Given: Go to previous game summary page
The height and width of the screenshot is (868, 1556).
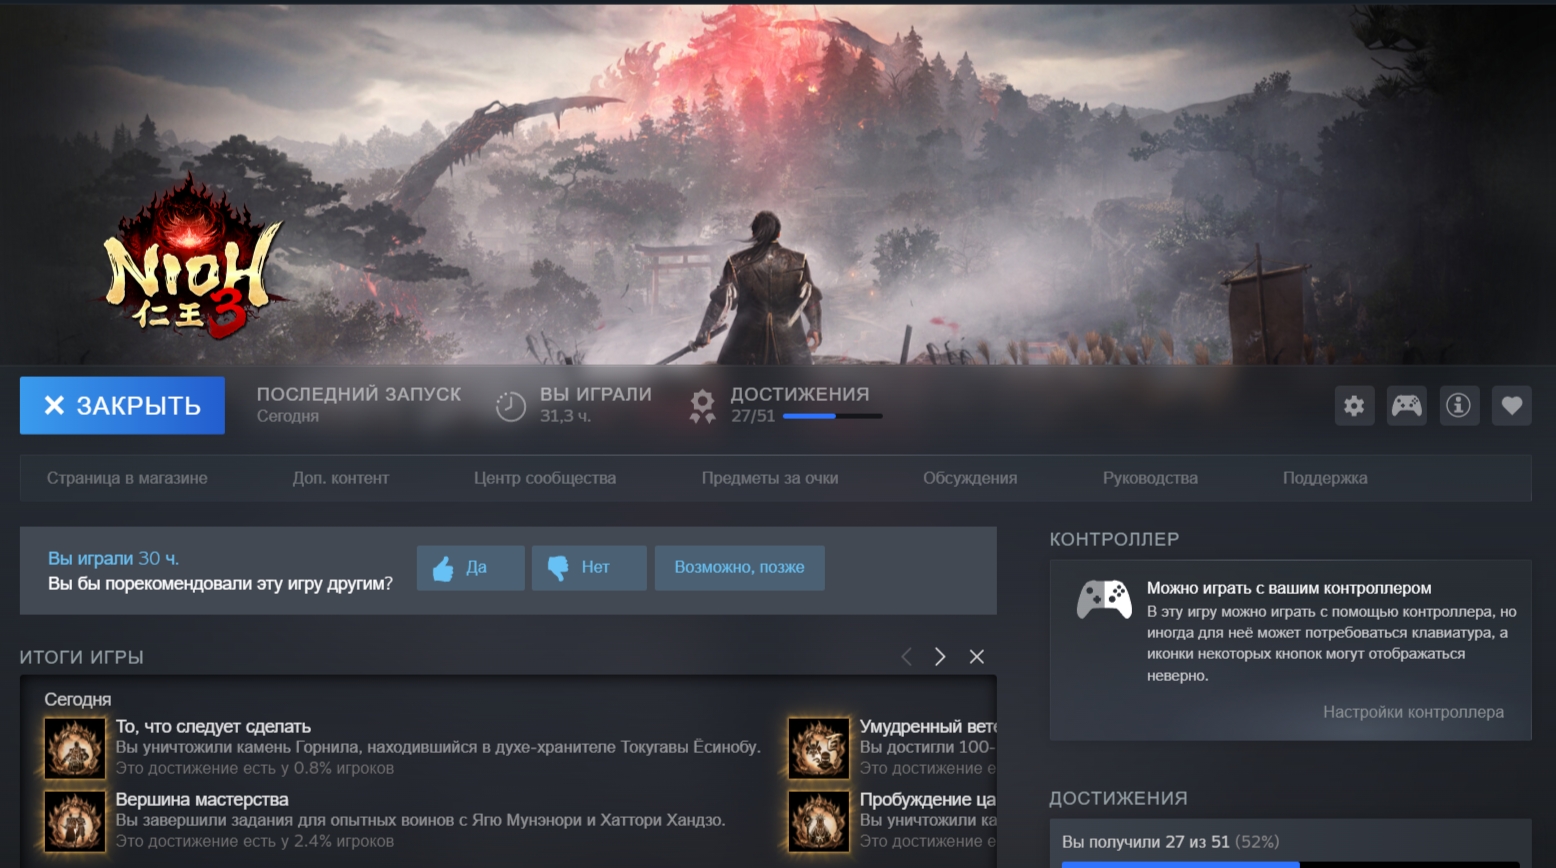Looking at the screenshot, I should coord(907,657).
